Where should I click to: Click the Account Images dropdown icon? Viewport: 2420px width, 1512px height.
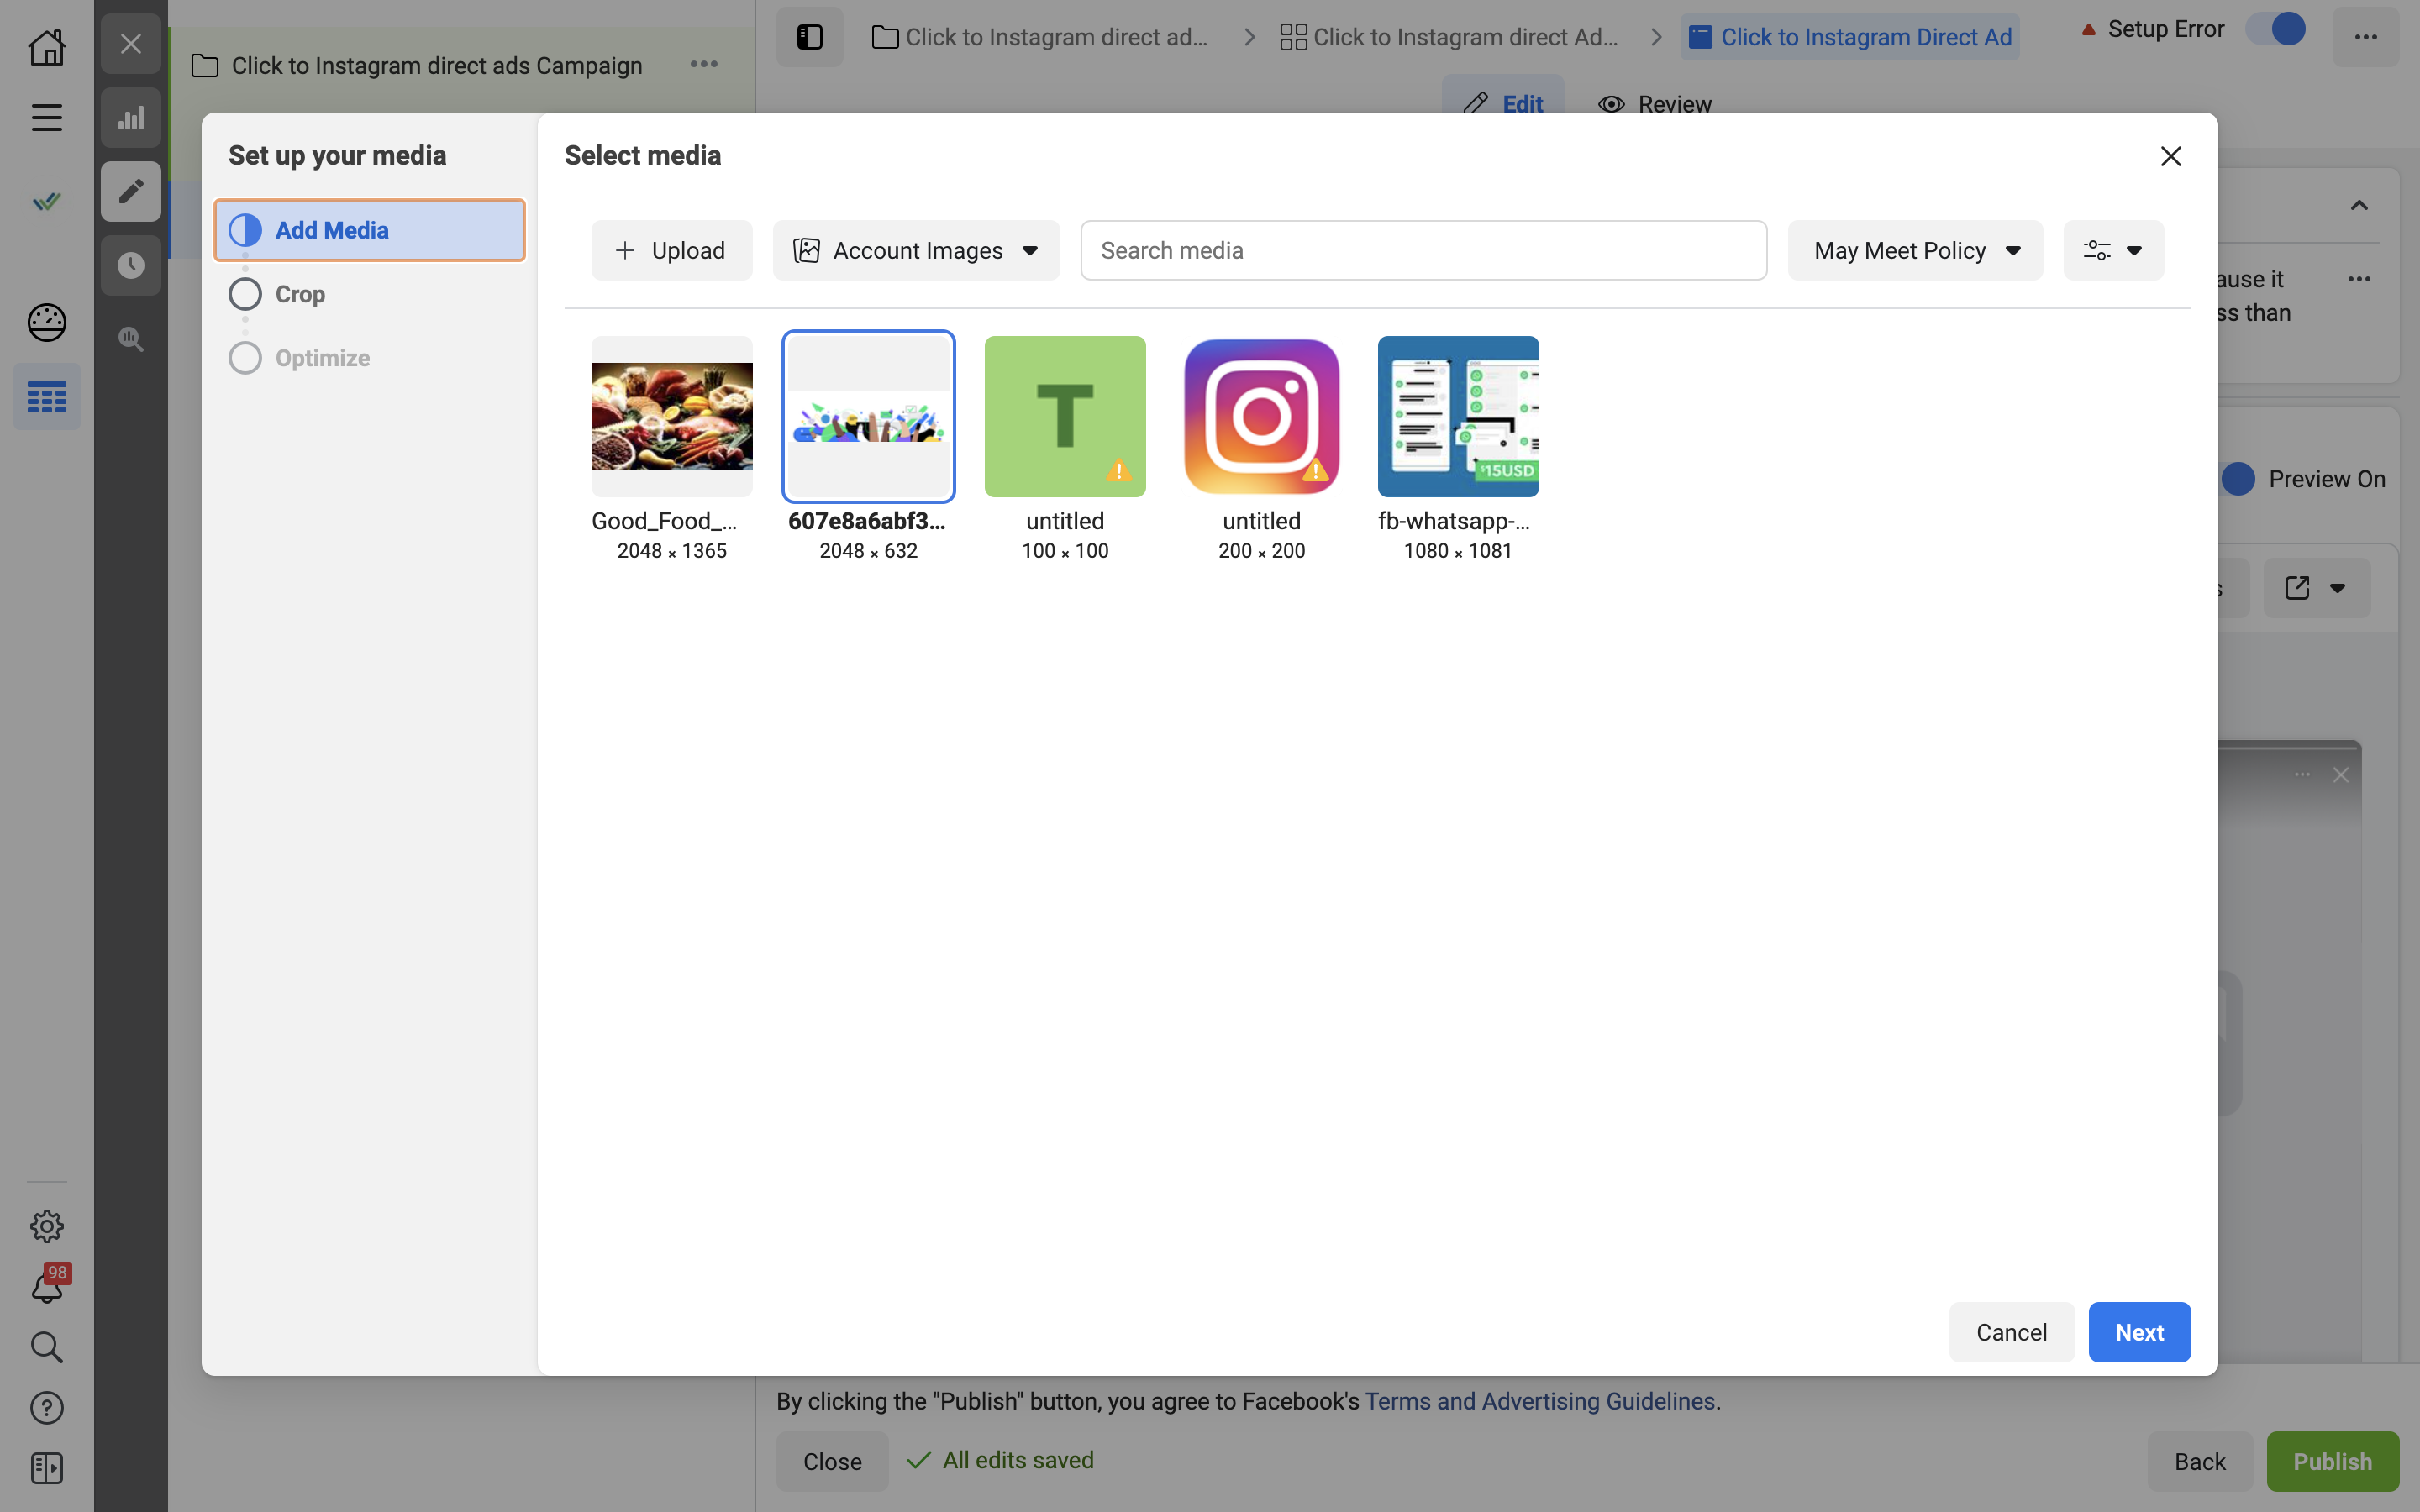tap(1031, 251)
